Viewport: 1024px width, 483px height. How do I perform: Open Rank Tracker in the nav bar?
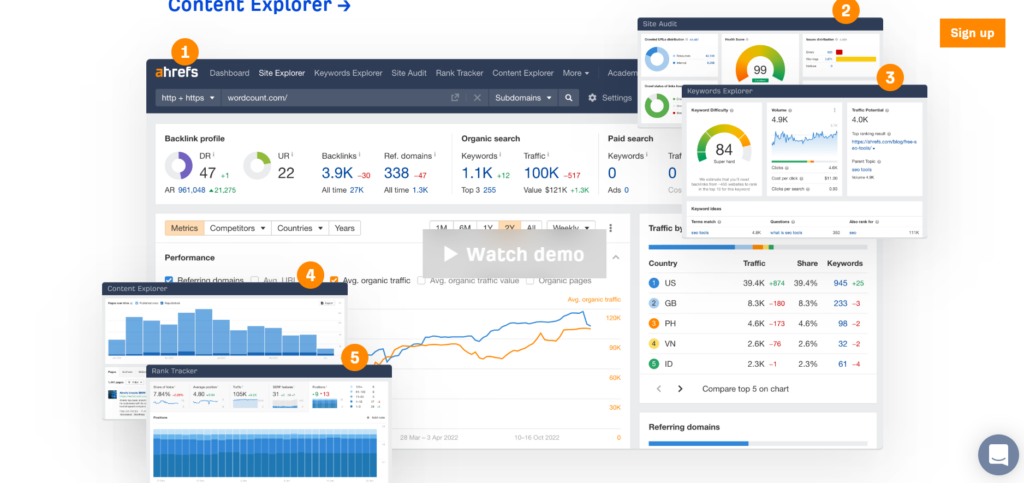(x=460, y=73)
